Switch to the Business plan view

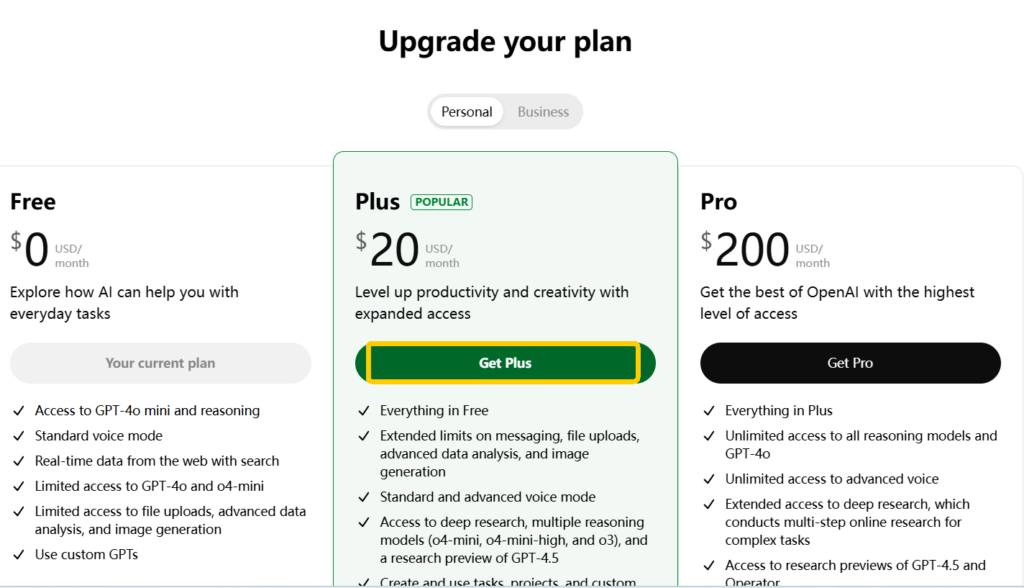(x=543, y=111)
